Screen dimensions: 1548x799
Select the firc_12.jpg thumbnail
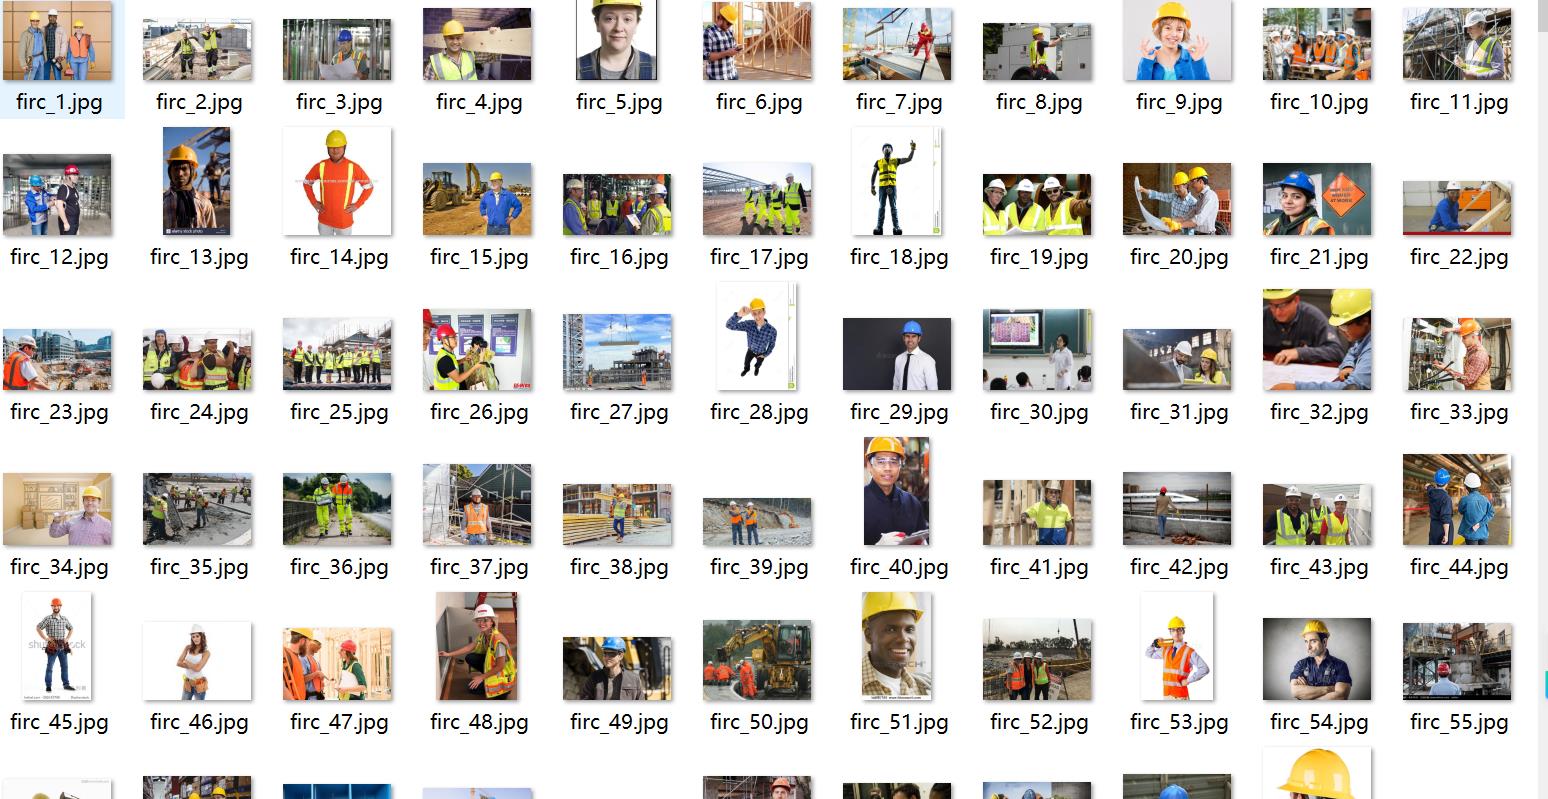(x=57, y=195)
